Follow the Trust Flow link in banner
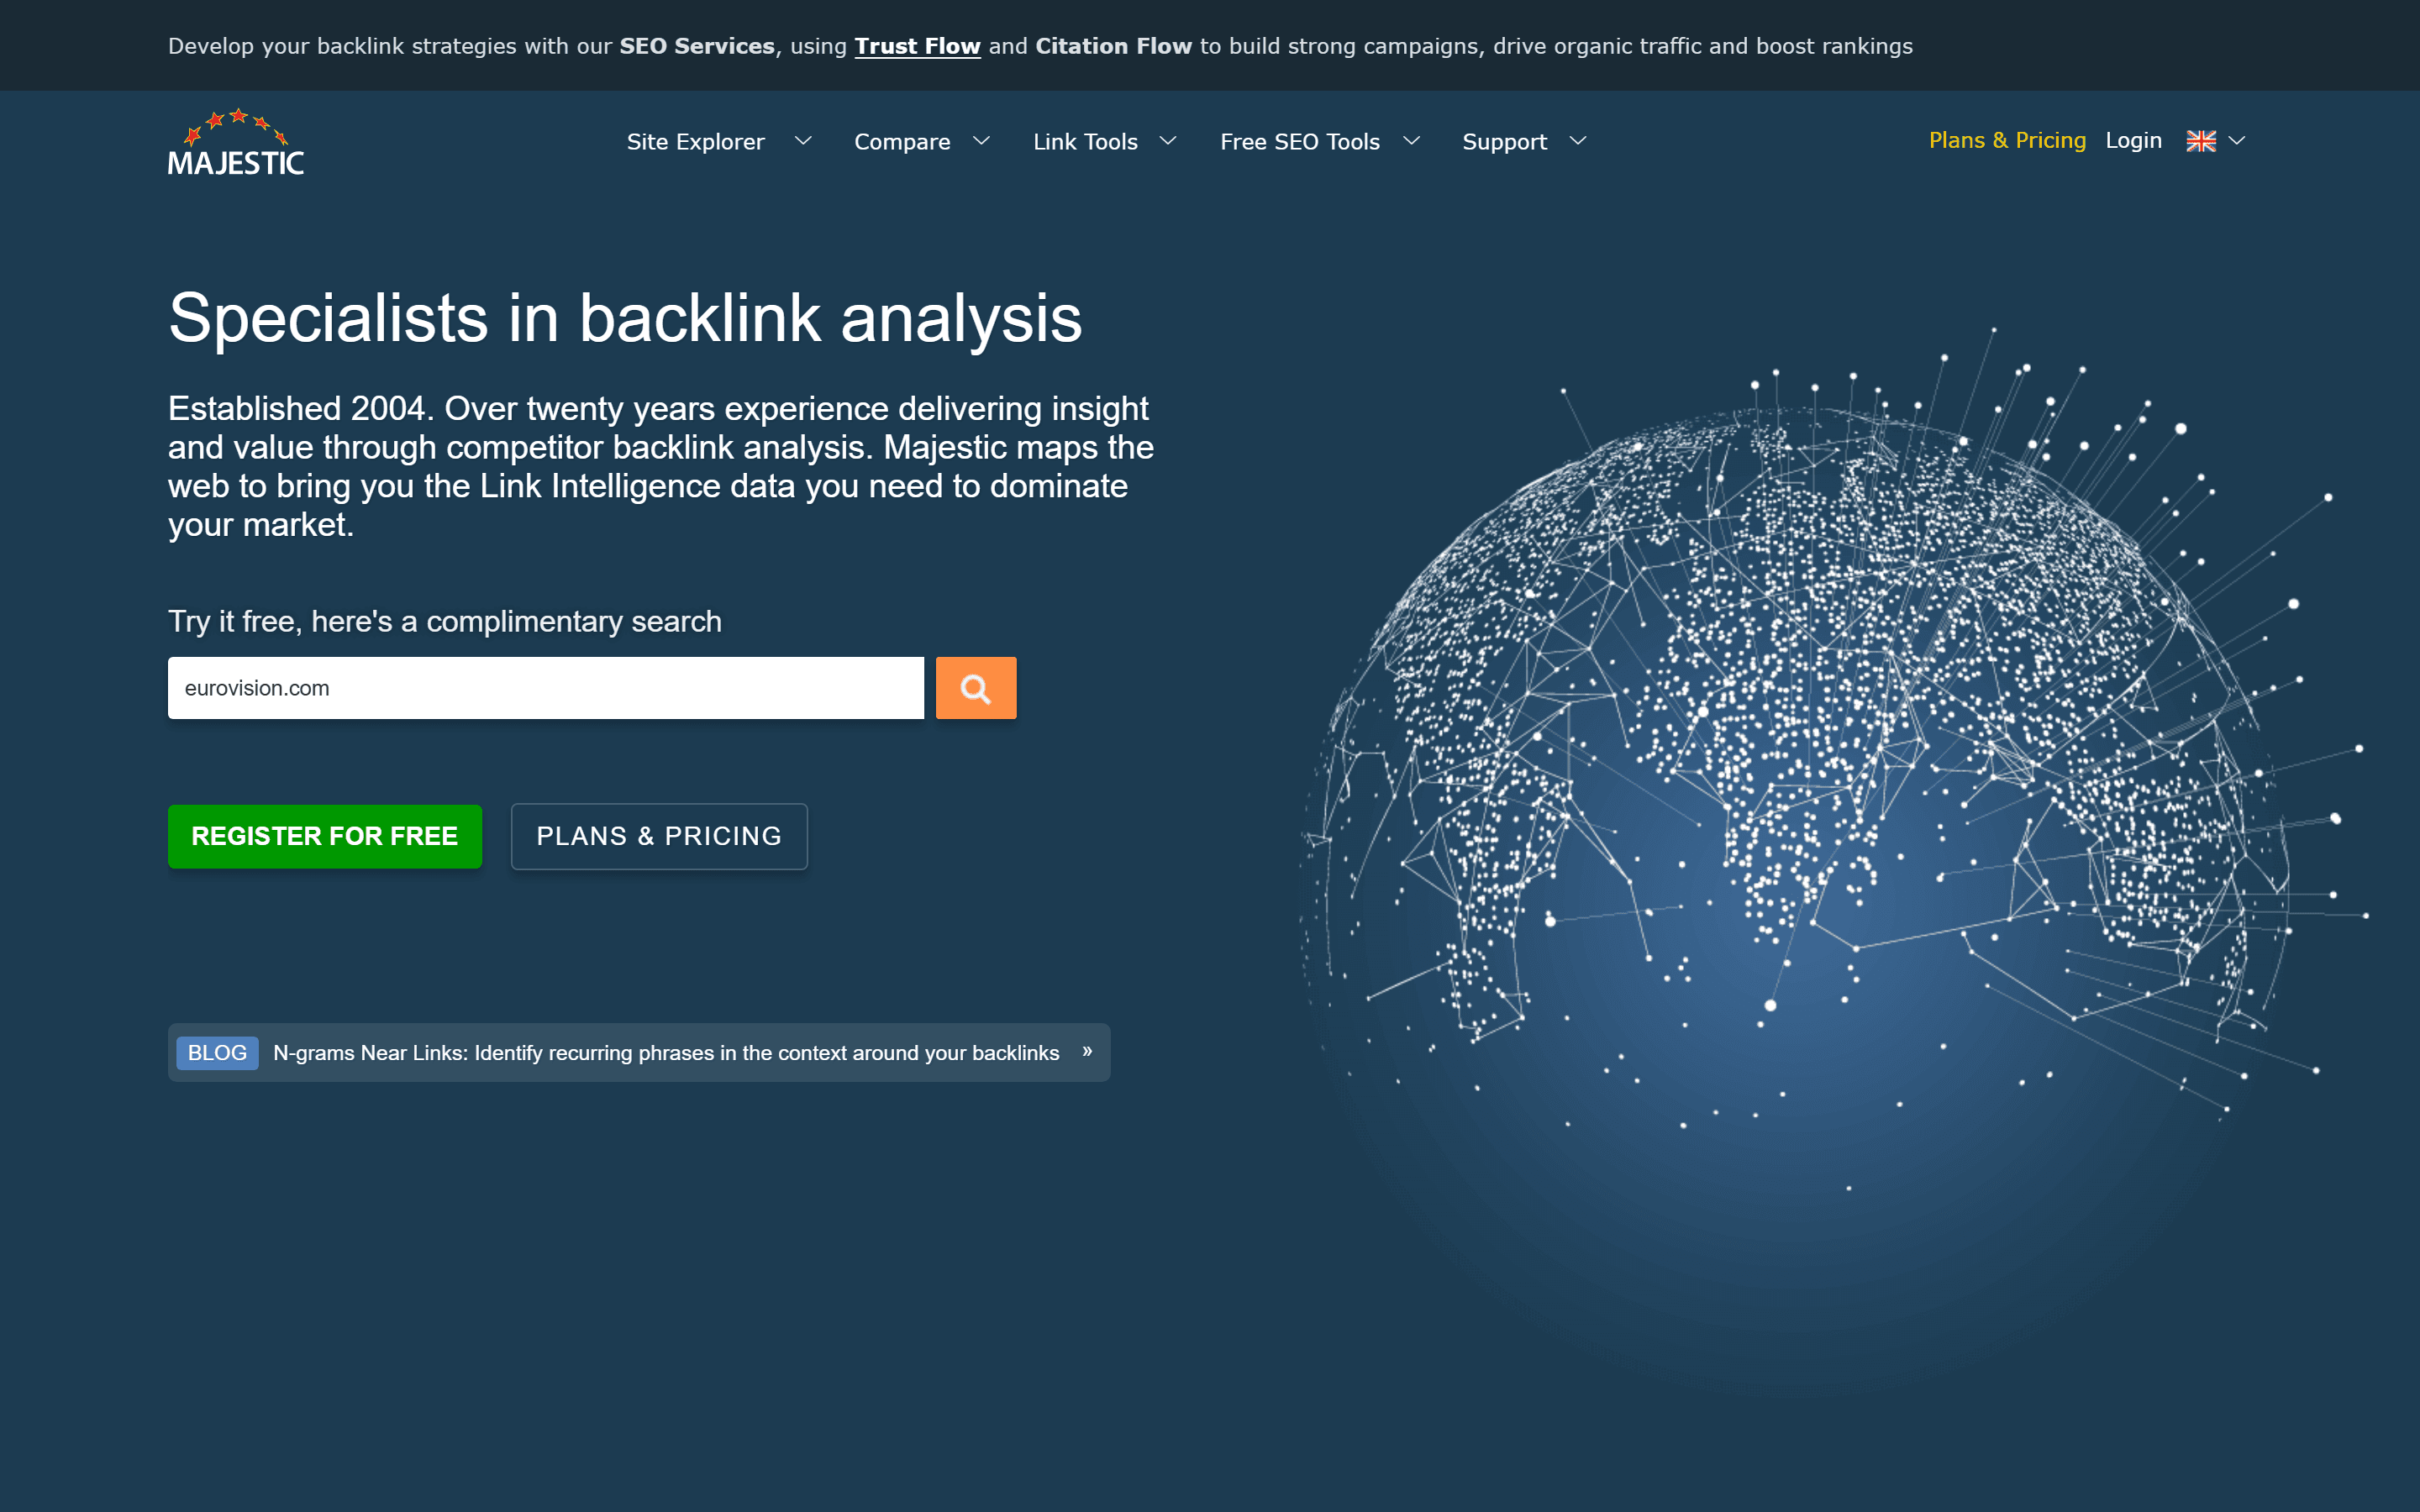This screenshot has width=2420, height=1512. [x=917, y=46]
